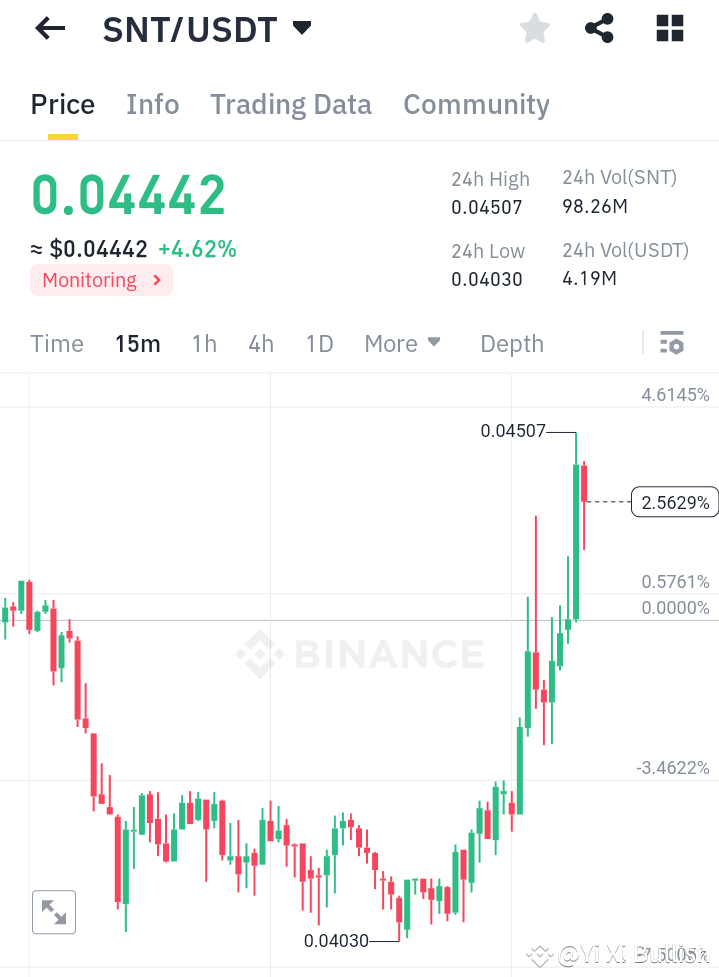Viewport: 719px width, 977px height.
Task: Expand the More timeframe dropdown
Action: [402, 343]
